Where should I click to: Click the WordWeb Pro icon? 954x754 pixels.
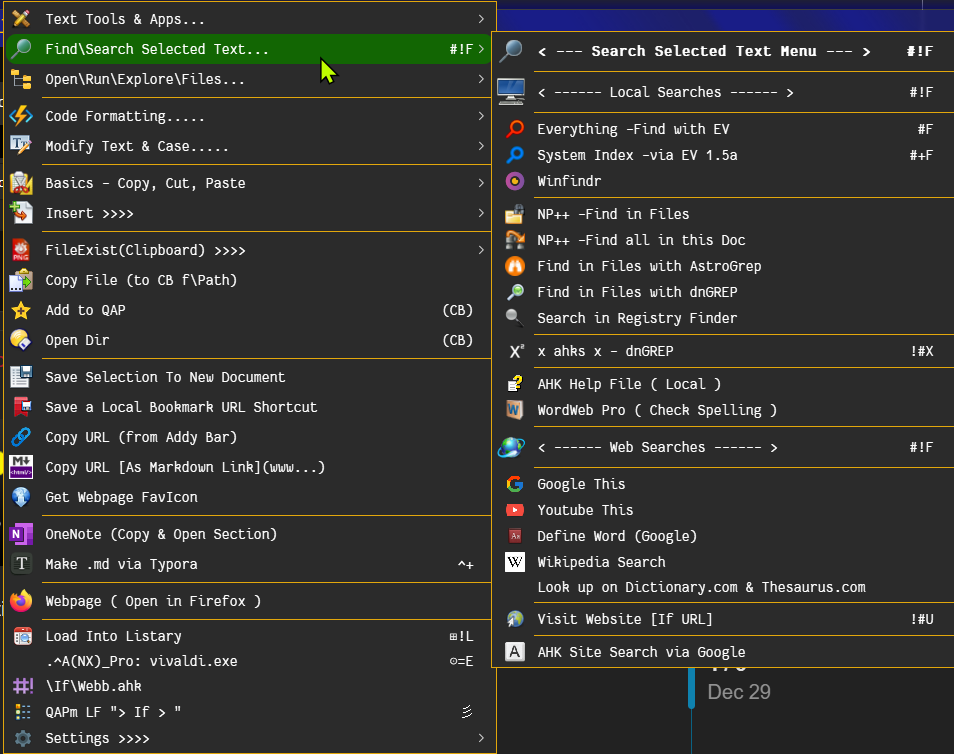[x=515, y=410]
